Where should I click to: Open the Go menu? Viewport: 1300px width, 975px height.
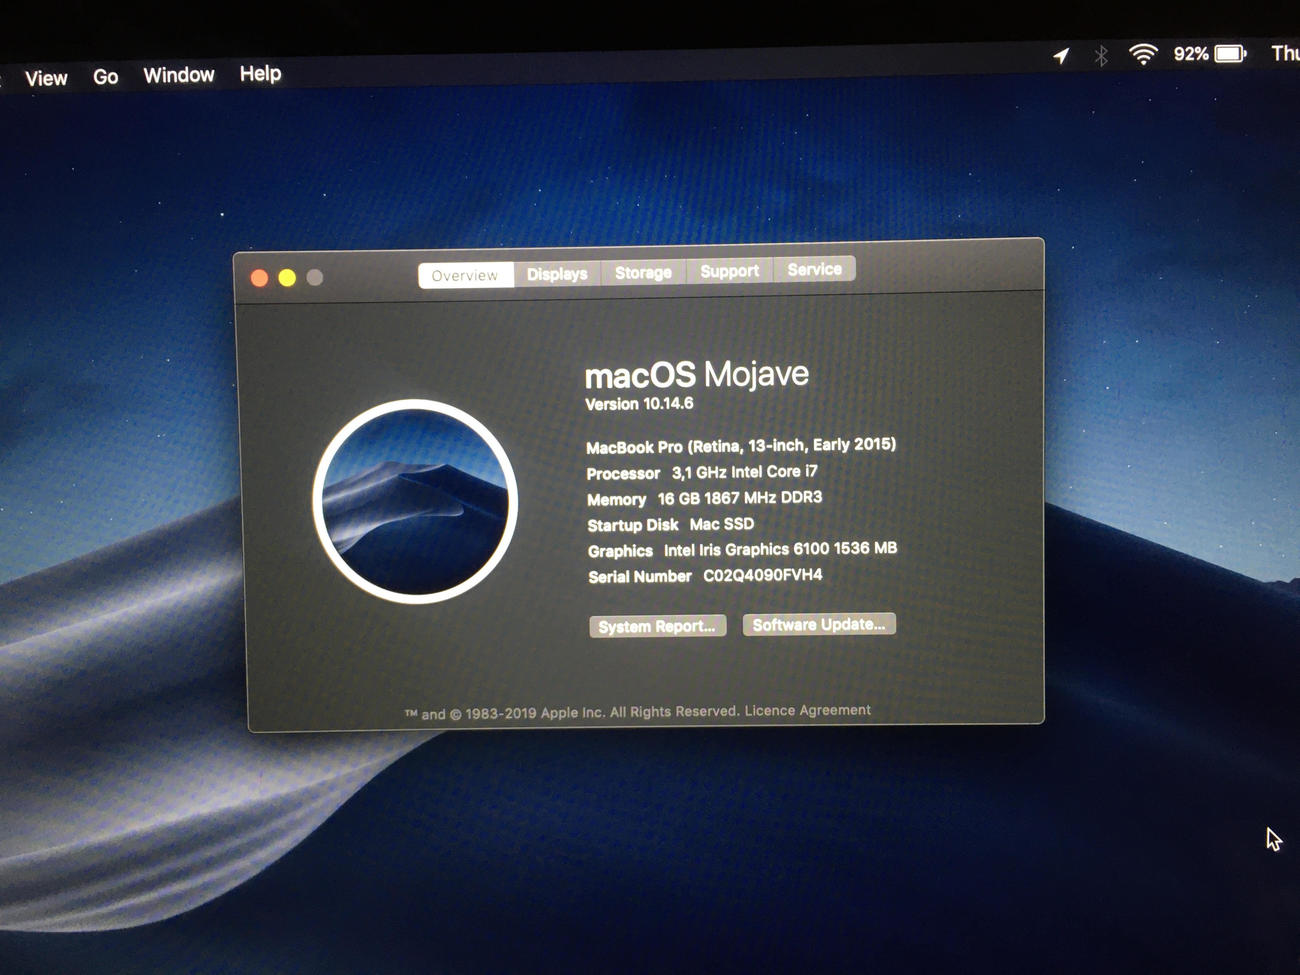105,77
